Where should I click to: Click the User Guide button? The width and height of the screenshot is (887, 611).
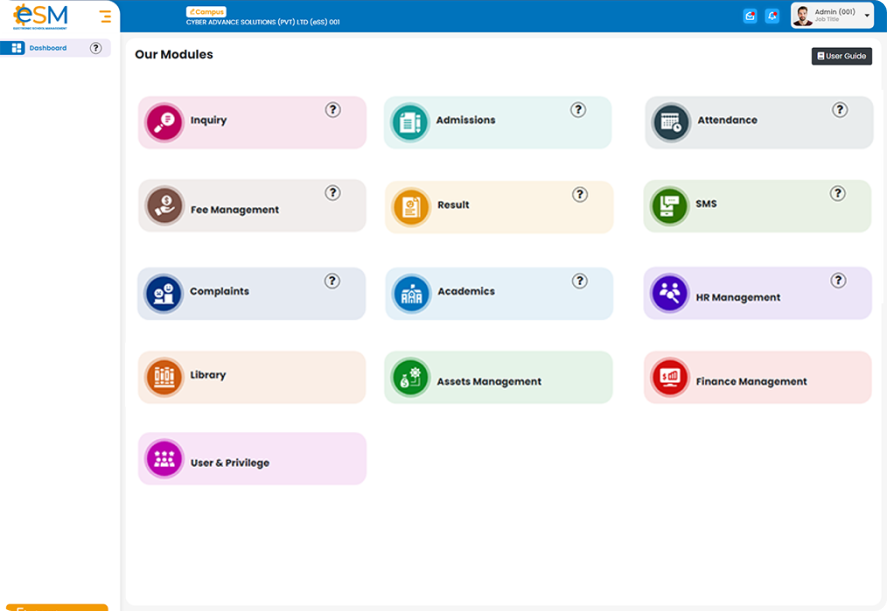pos(841,56)
